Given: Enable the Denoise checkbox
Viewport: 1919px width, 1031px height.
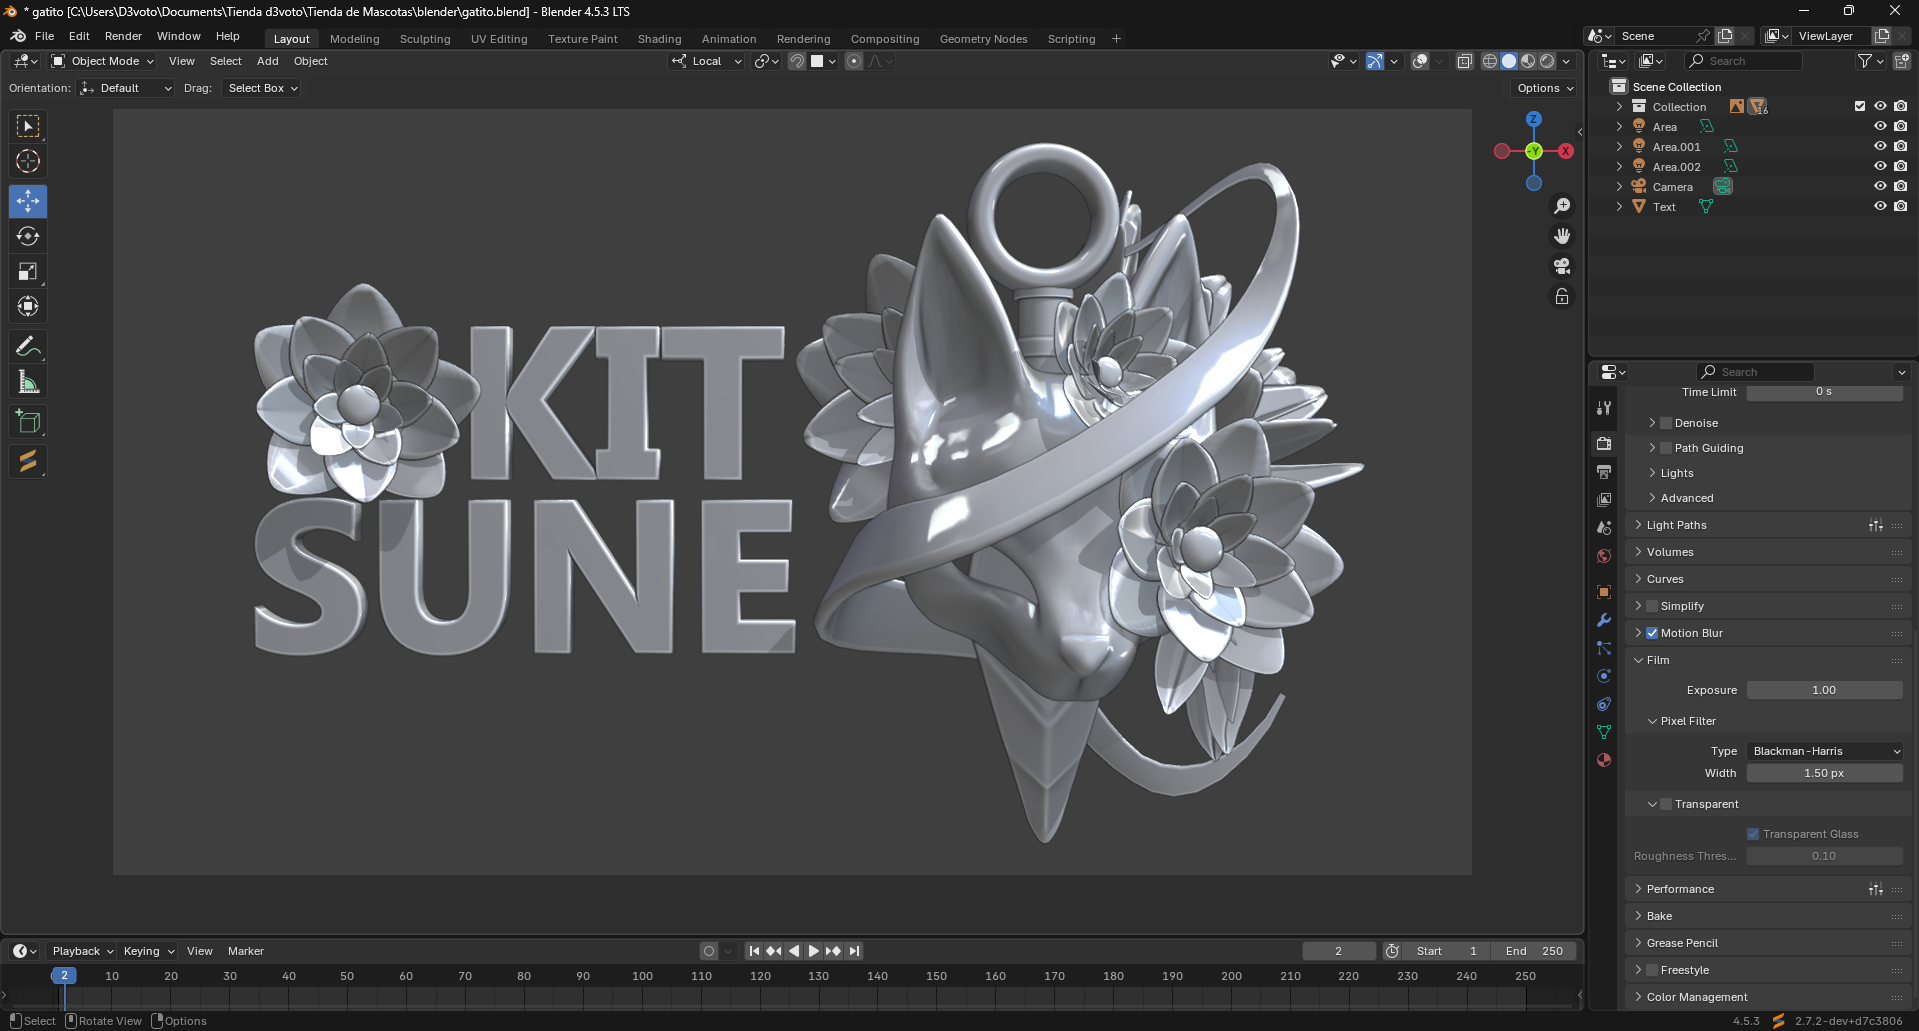Looking at the screenshot, I should (1666, 423).
